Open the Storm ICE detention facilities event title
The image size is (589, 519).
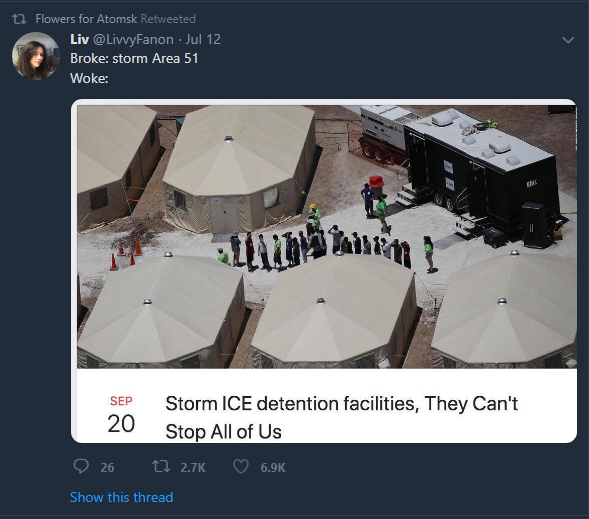pyautogui.click(x=341, y=417)
